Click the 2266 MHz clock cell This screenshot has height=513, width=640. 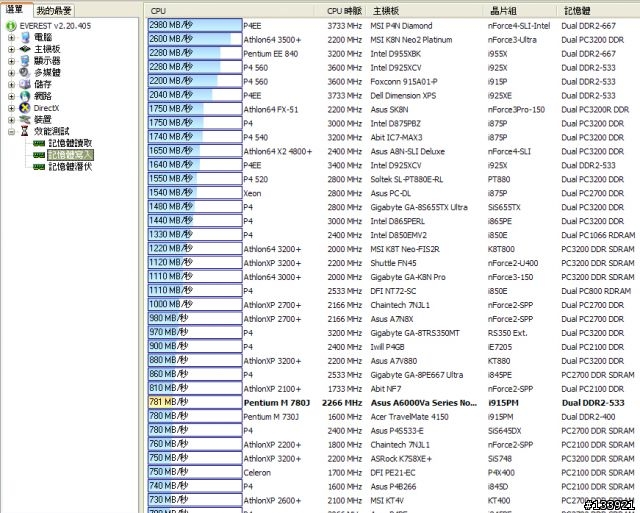(x=342, y=403)
